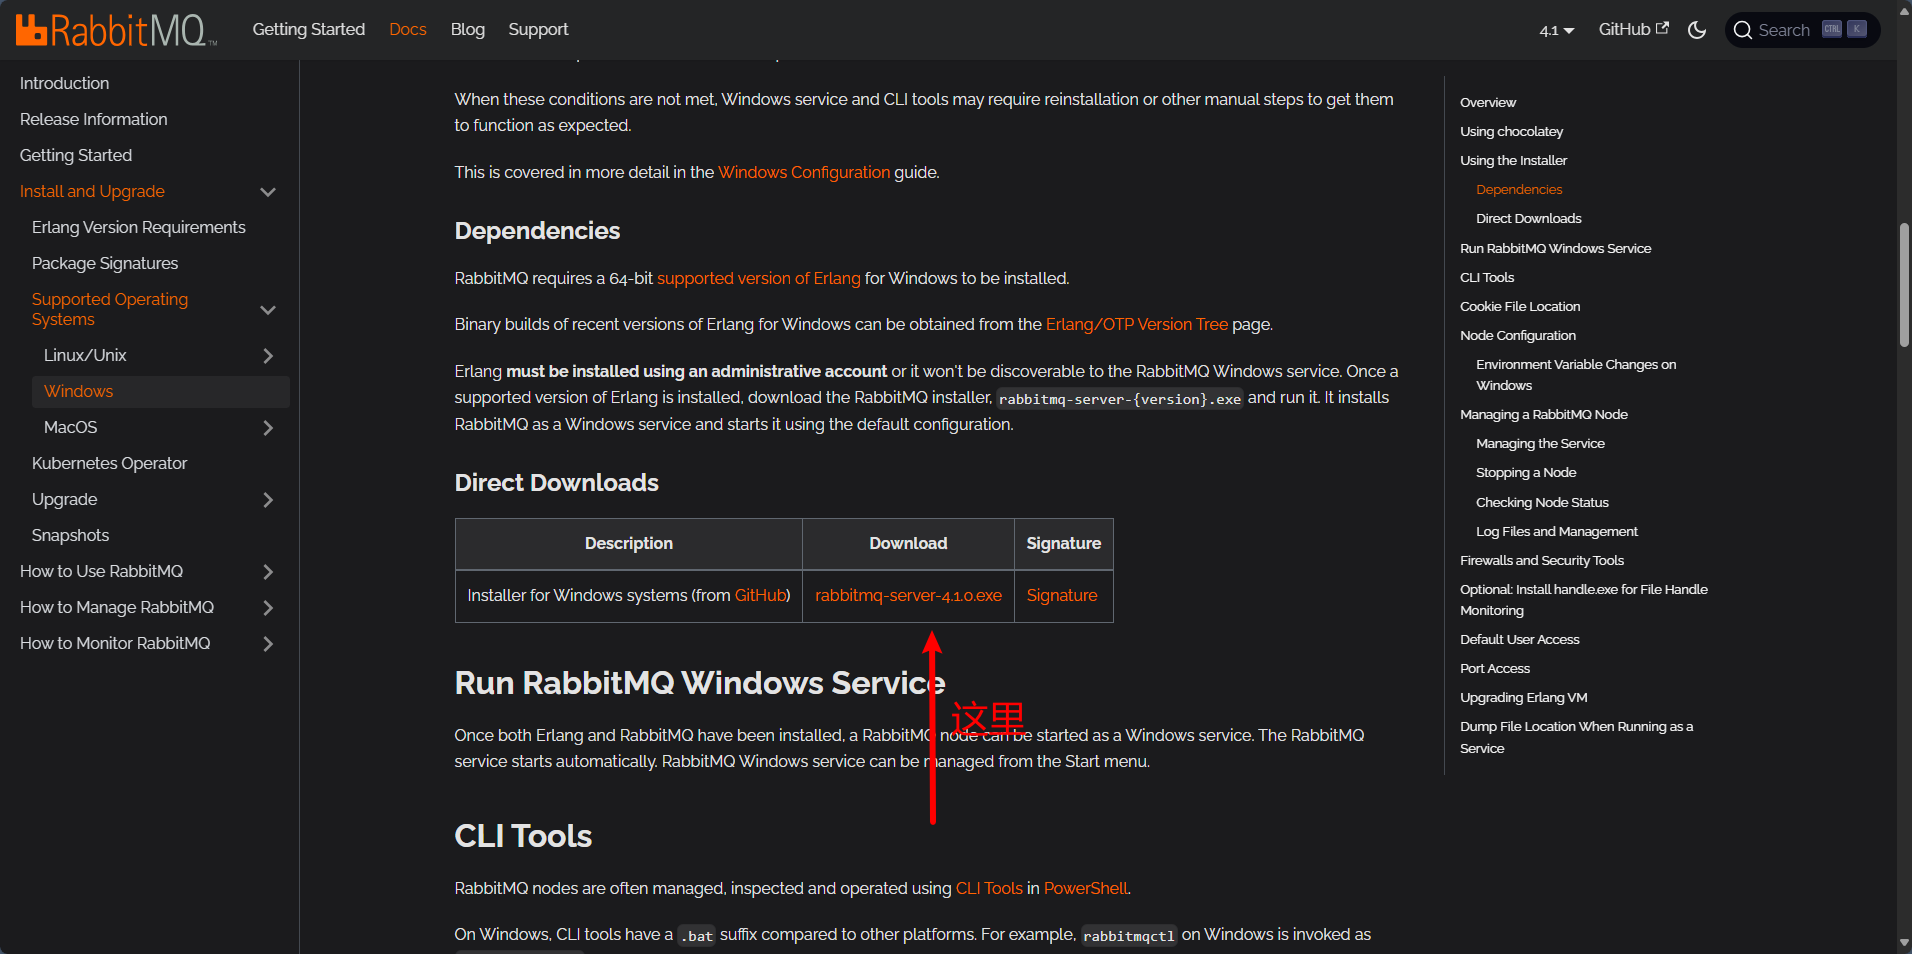1912x954 pixels.
Task: Jump to Dependencies in contents
Action: pos(1519,189)
